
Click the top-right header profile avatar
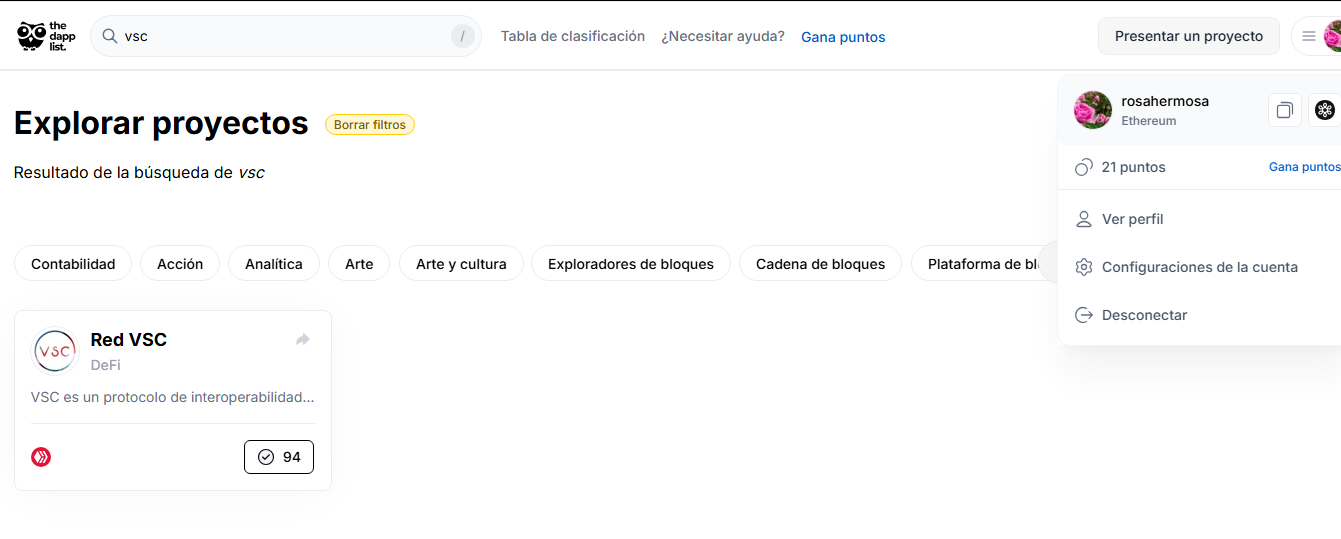tap(1333, 36)
